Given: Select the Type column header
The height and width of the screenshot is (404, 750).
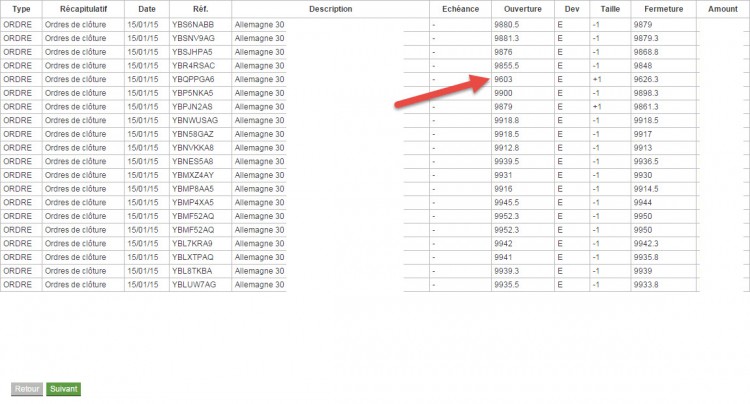Looking at the screenshot, I should click(21, 9).
